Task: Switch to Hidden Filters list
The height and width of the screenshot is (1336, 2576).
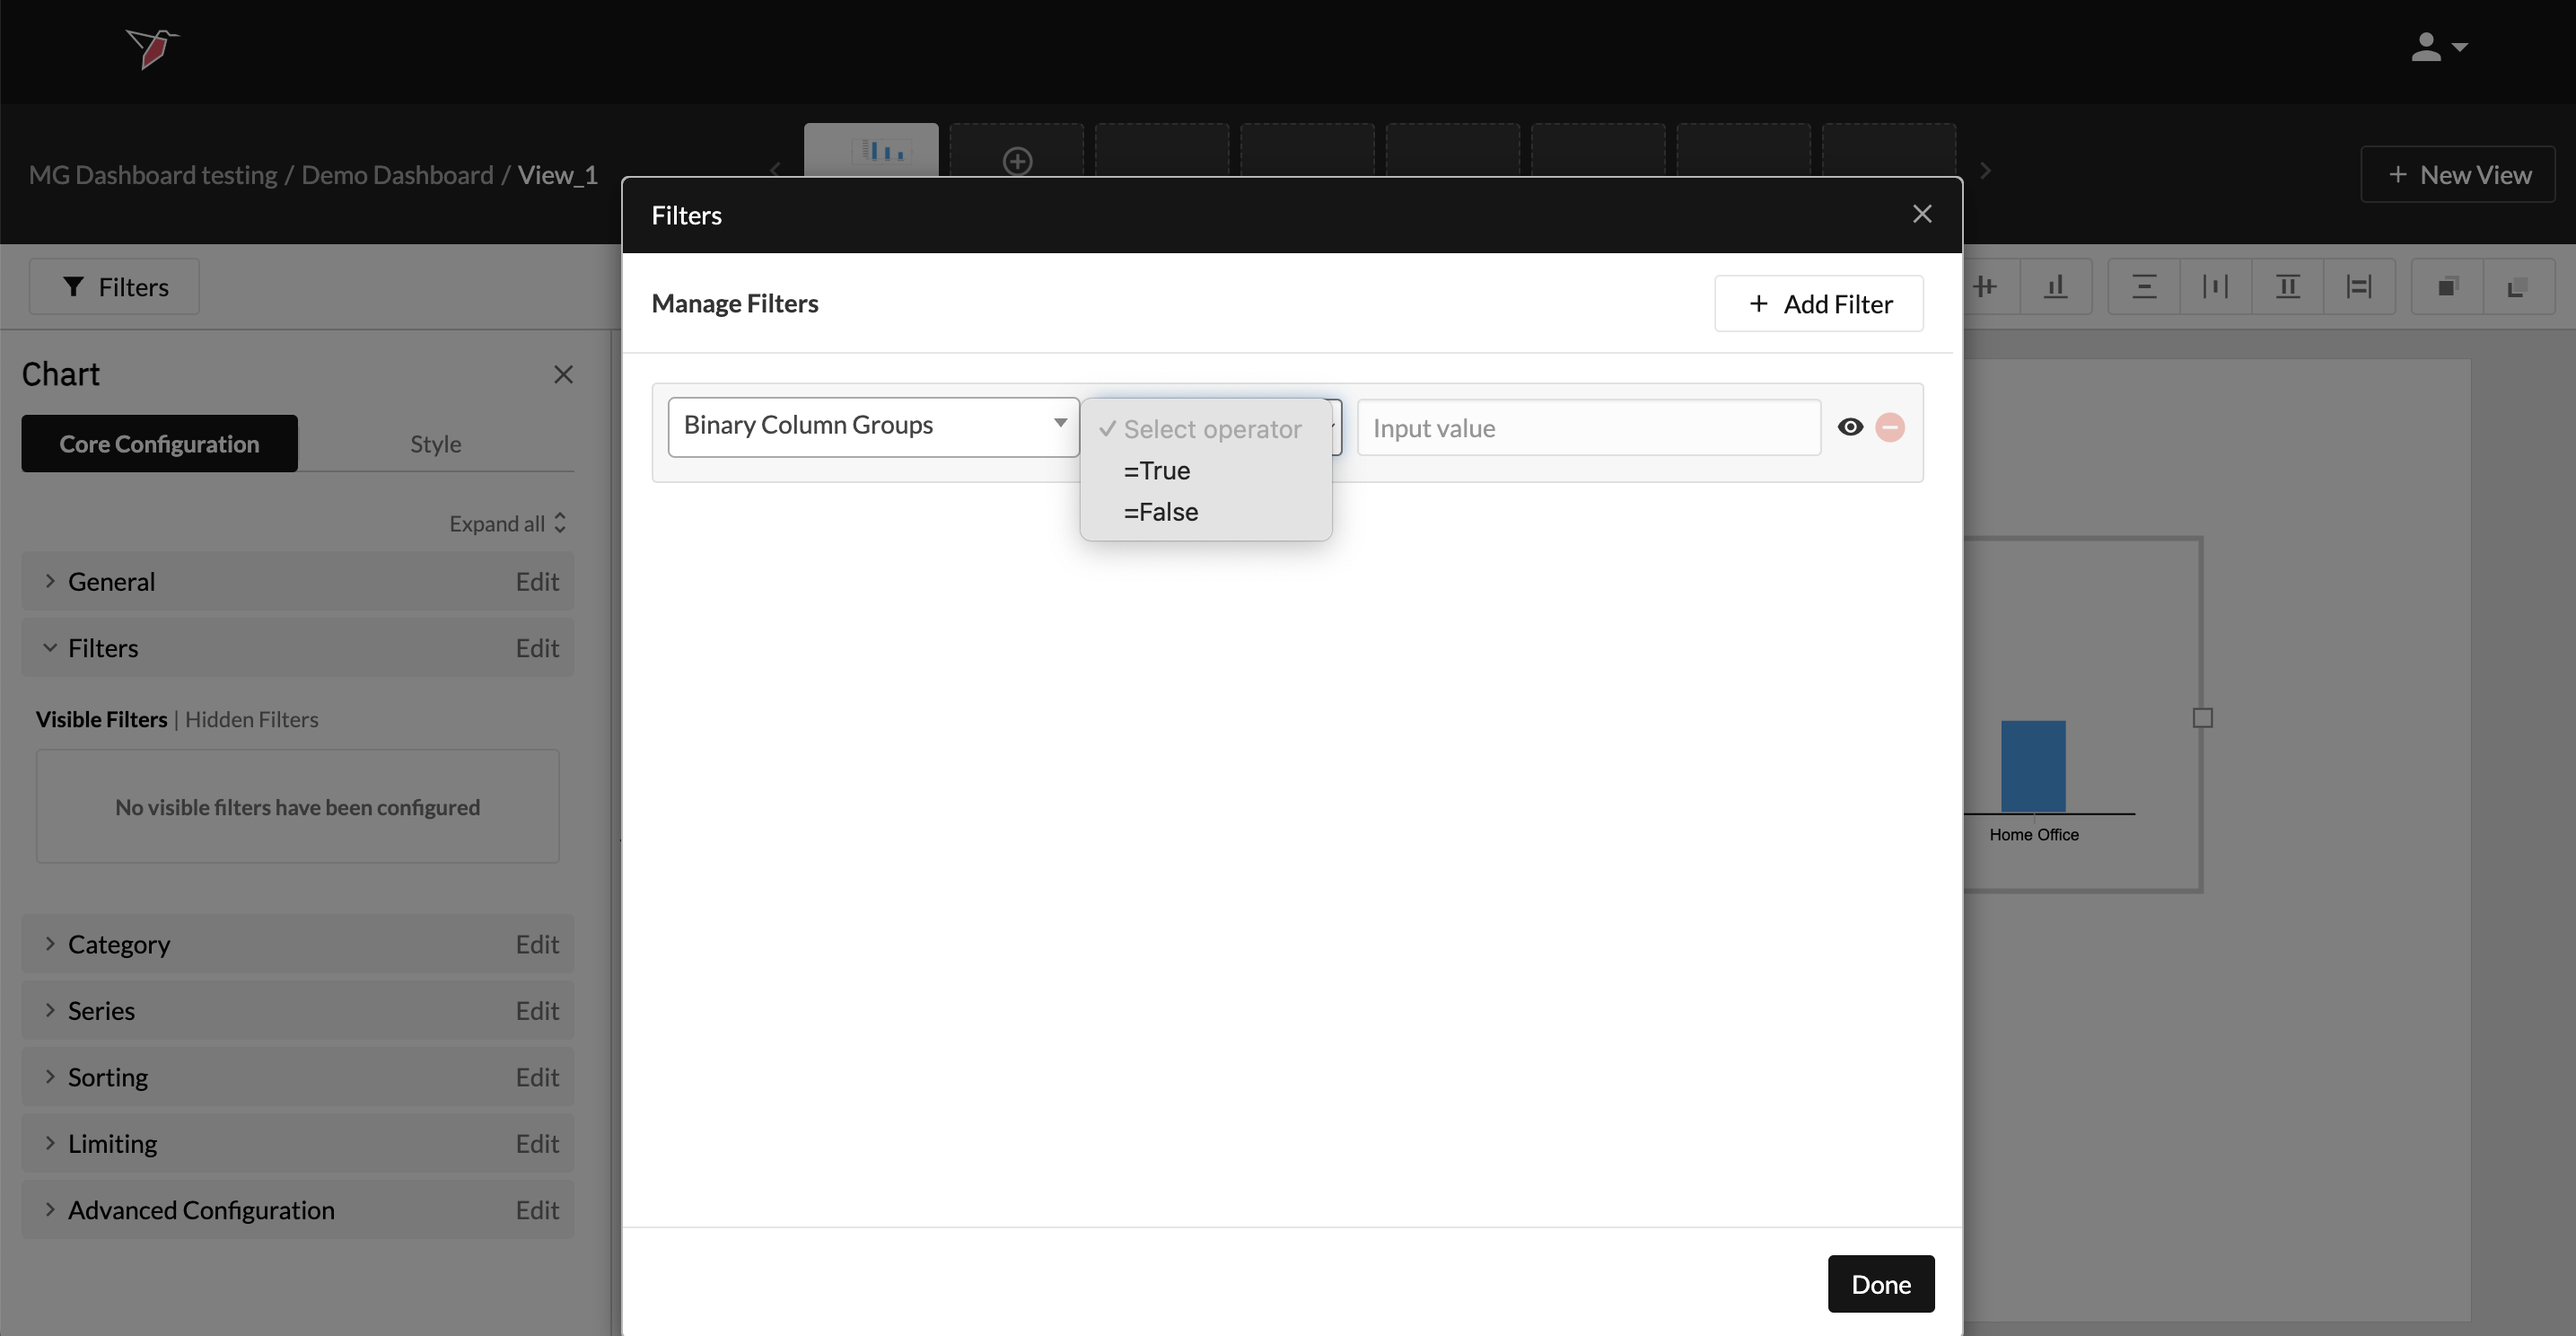Action: 251,719
